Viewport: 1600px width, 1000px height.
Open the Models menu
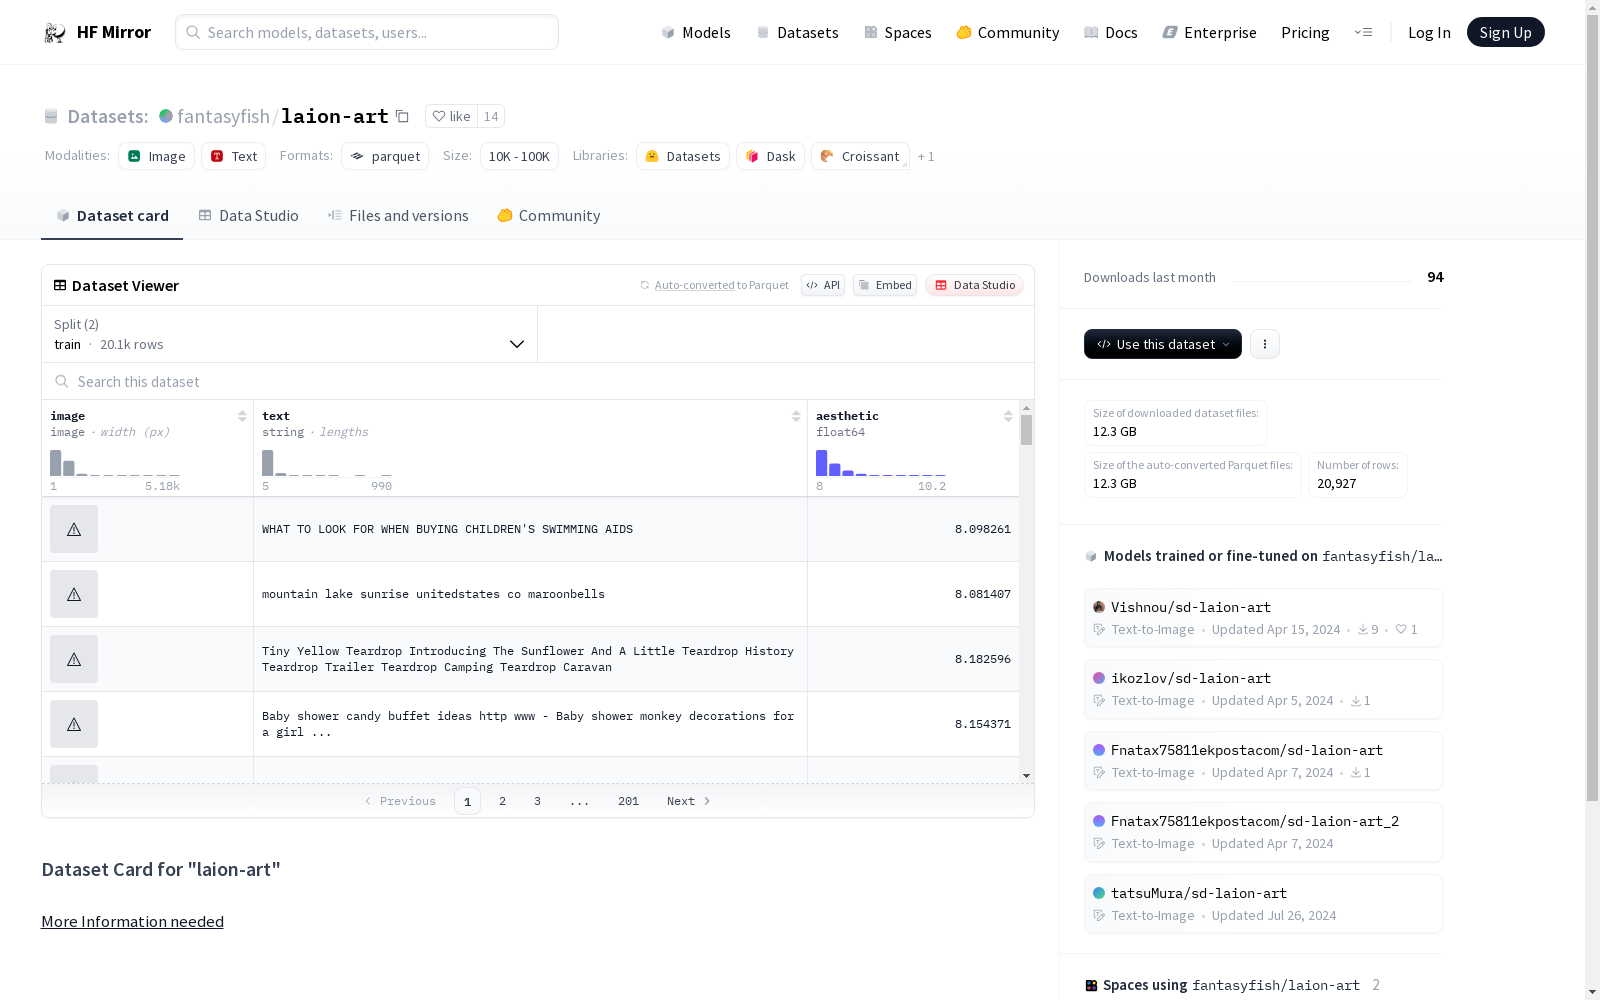point(696,32)
